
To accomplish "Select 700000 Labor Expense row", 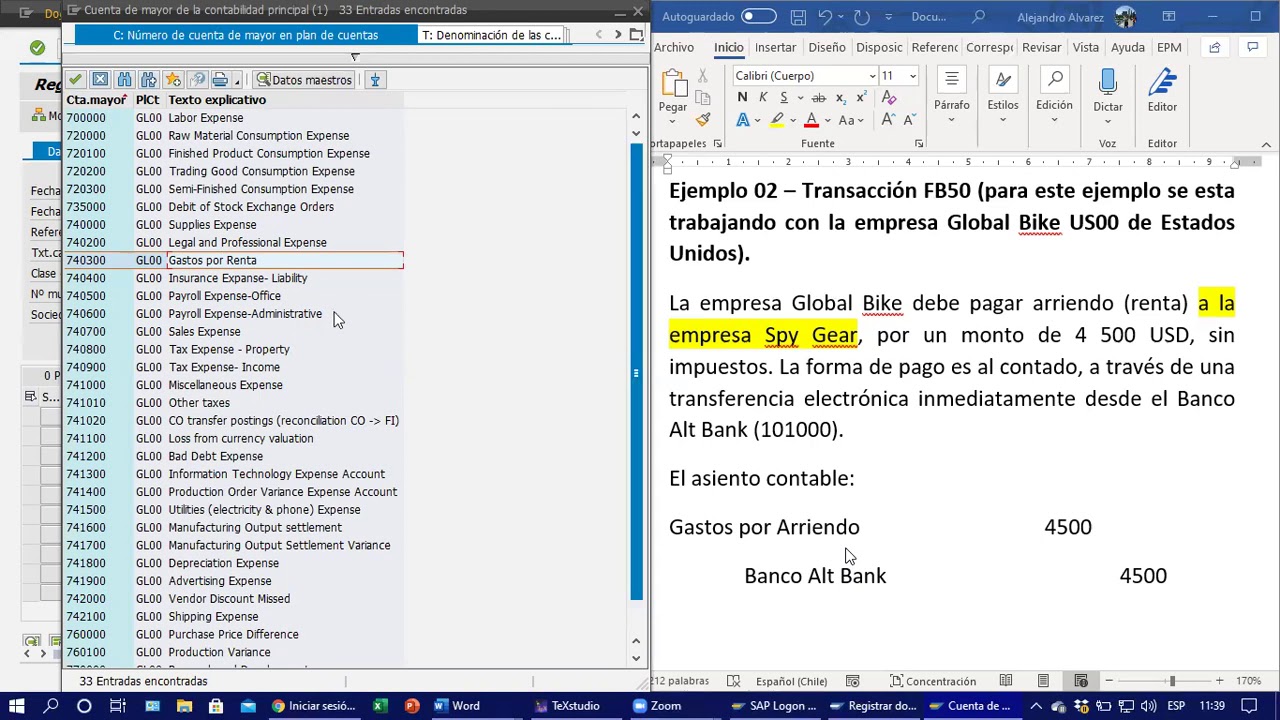I will tap(234, 118).
